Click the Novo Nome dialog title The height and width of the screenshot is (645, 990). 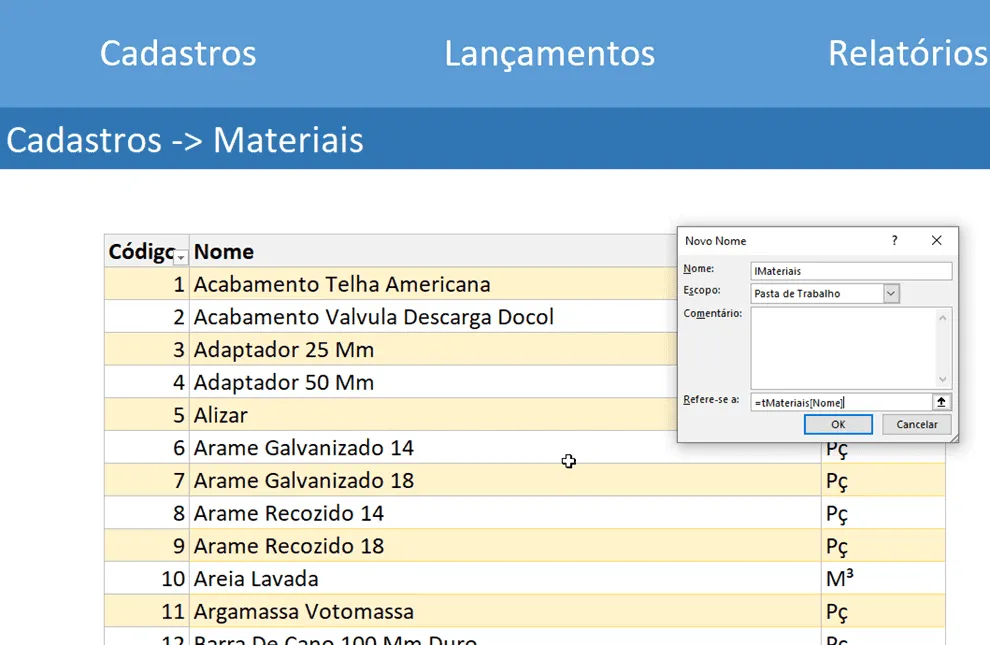tap(715, 241)
